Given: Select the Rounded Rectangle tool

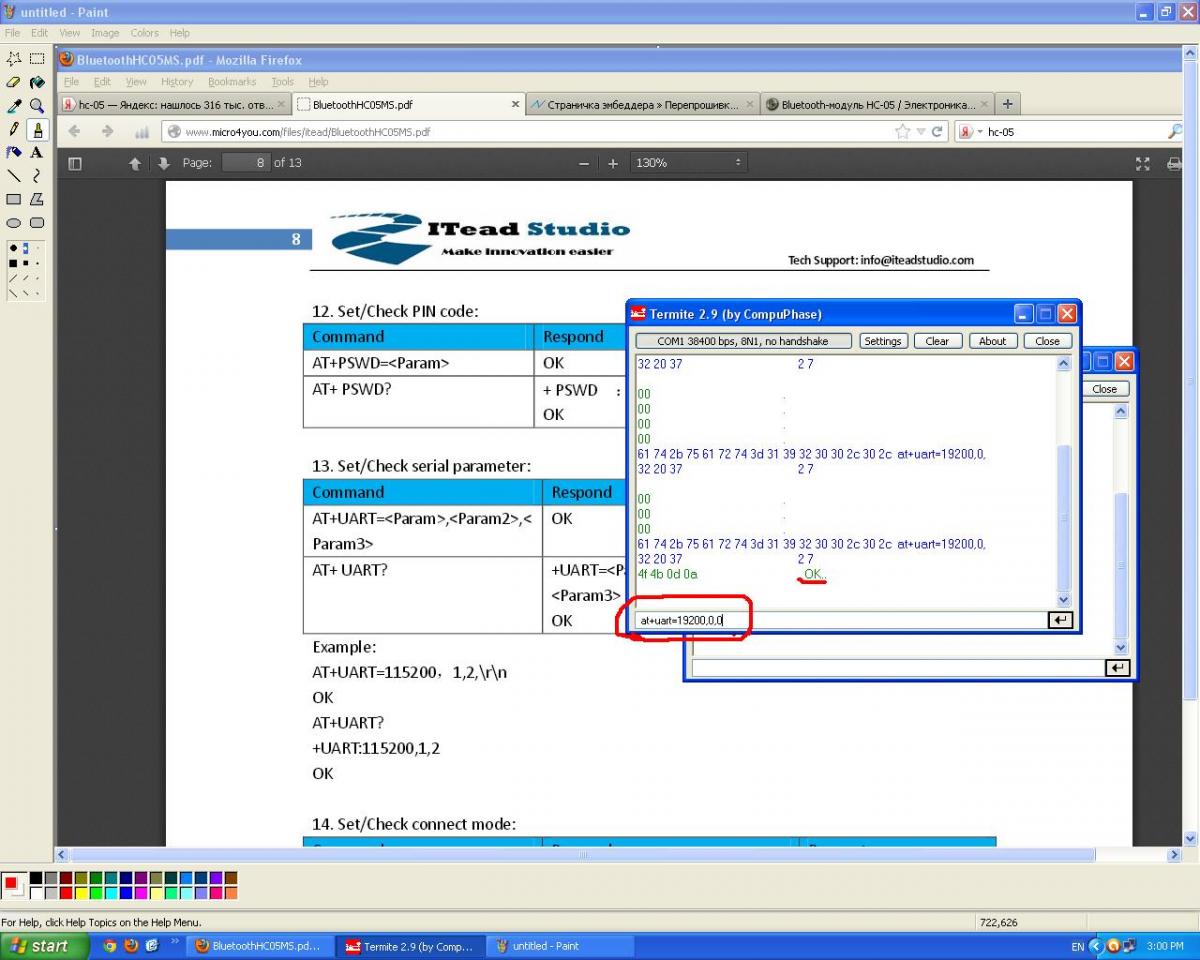Looking at the screenshot, I should tap(37, 222).
